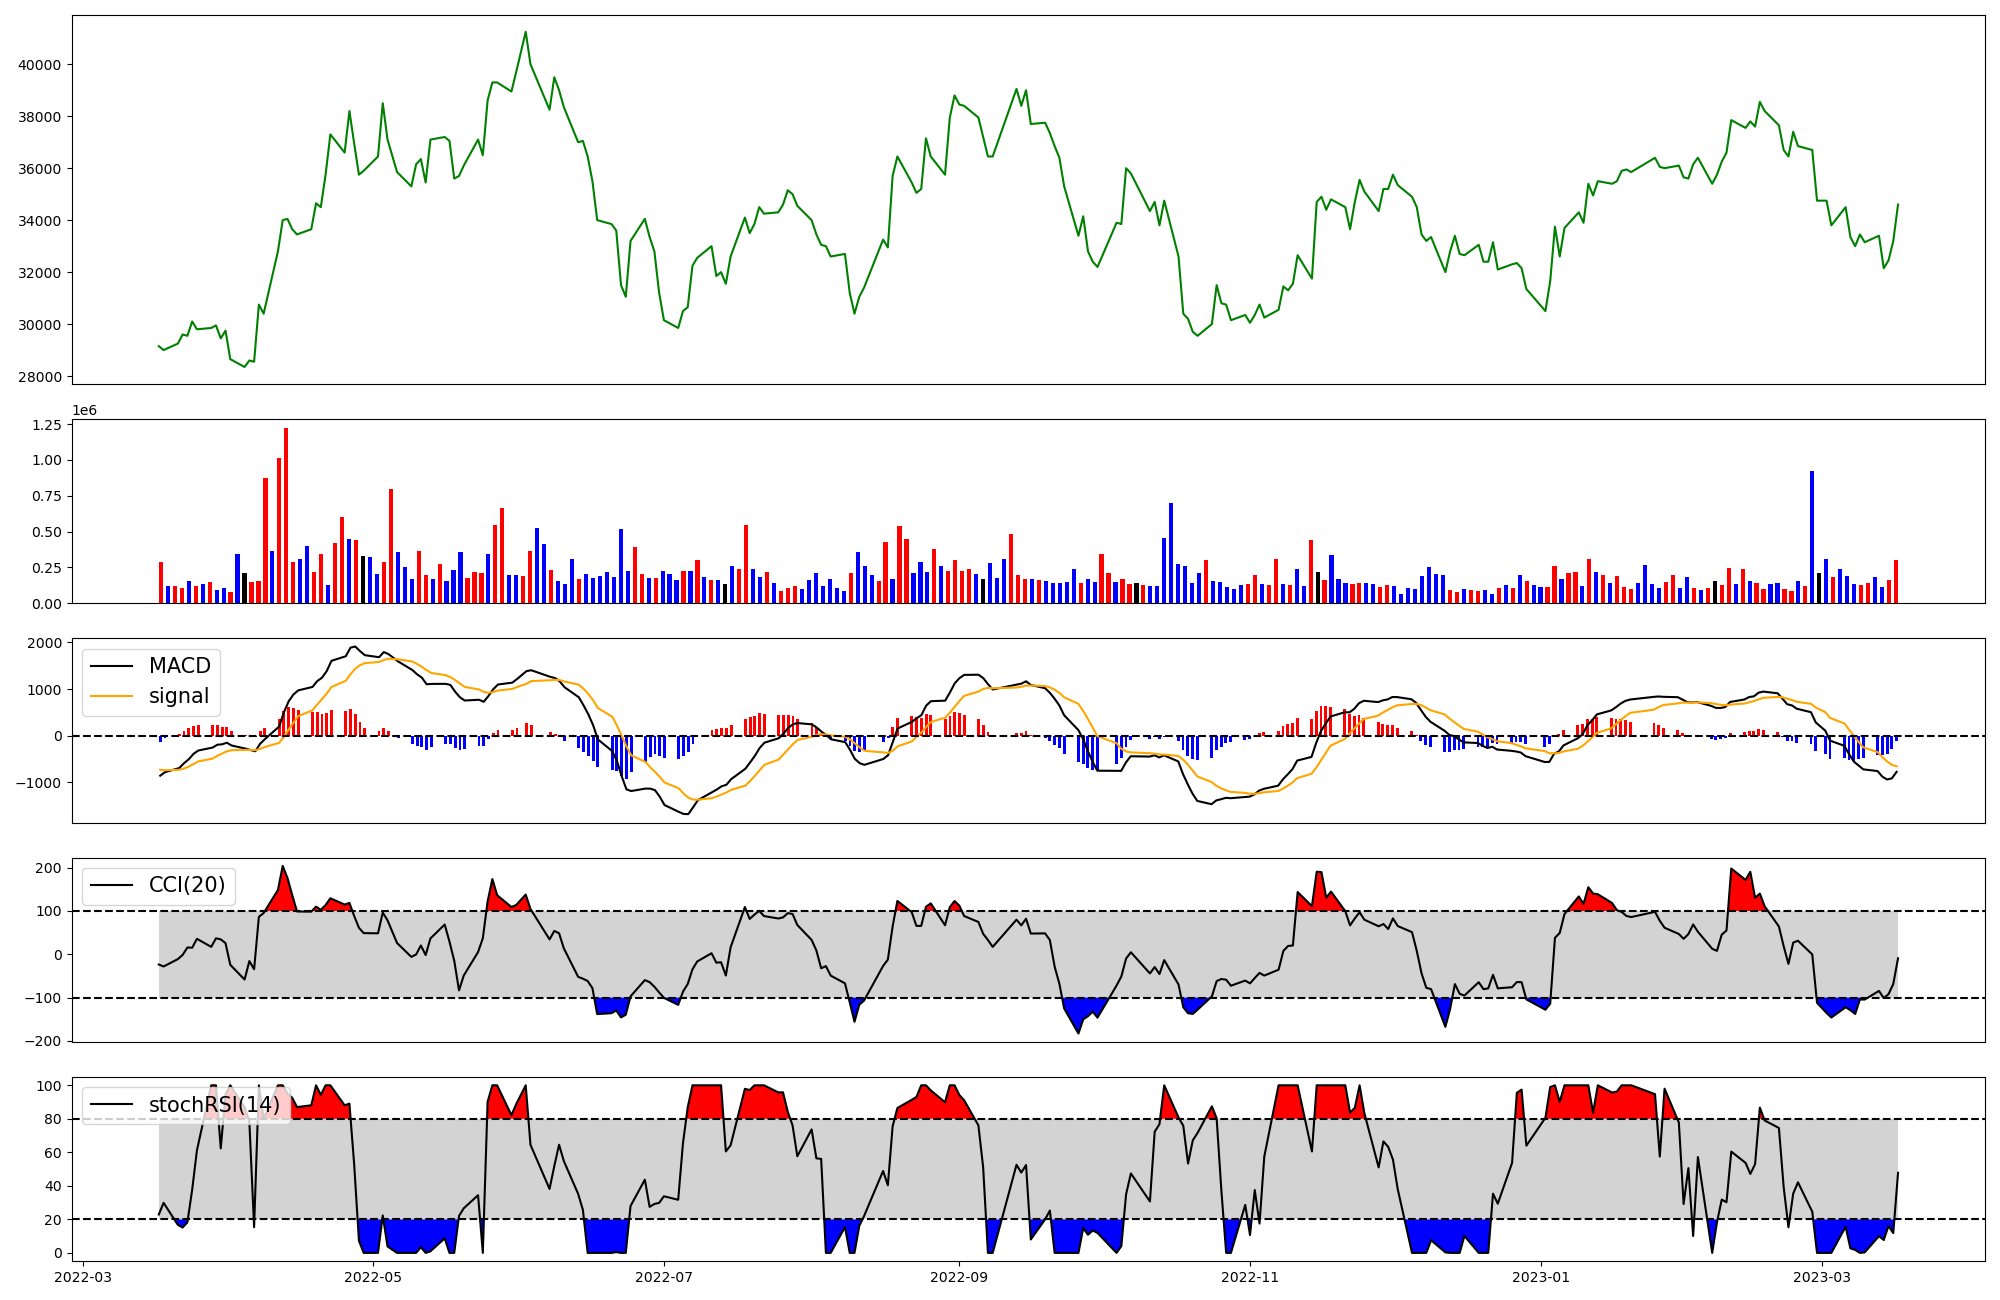
Task: Click the tallest blue volume bar near 2023-03
Action: click(1812, 537)
